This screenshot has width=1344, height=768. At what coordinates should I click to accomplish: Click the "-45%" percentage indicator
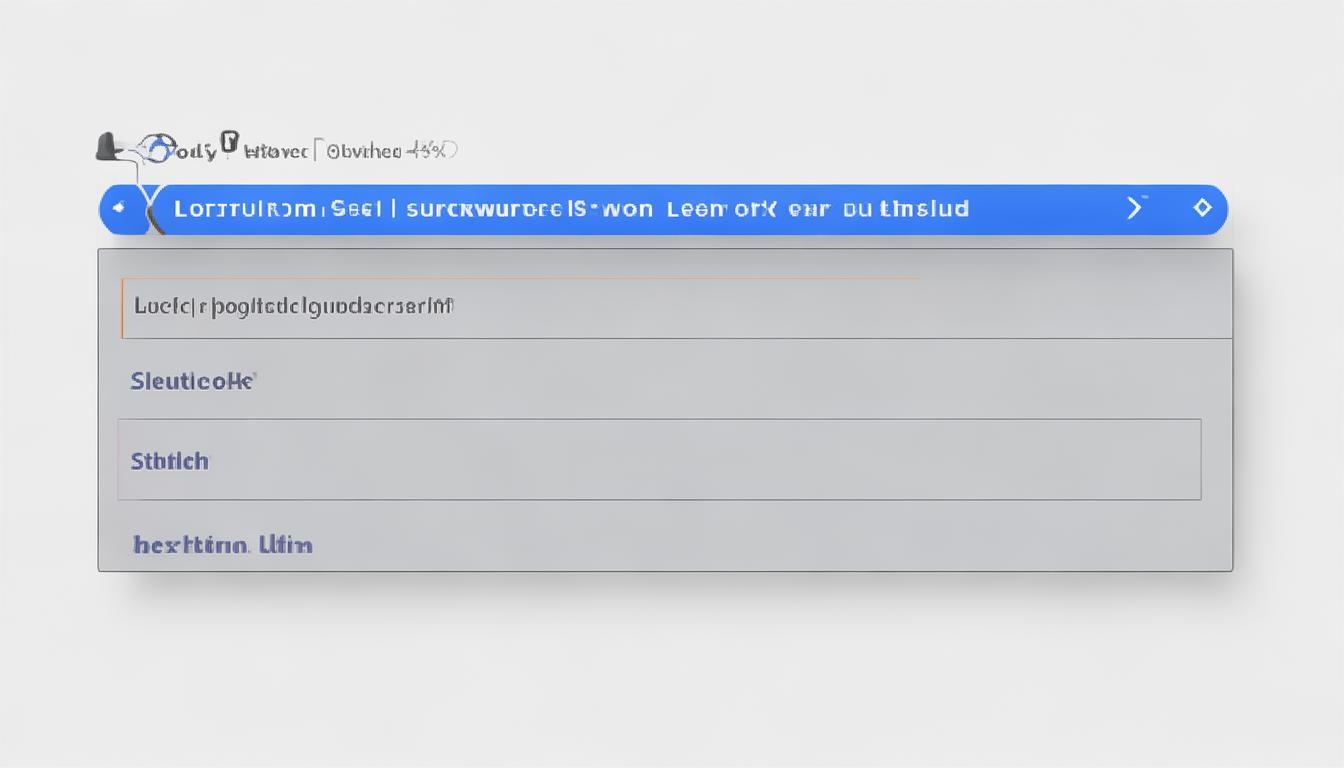point(431,151)
